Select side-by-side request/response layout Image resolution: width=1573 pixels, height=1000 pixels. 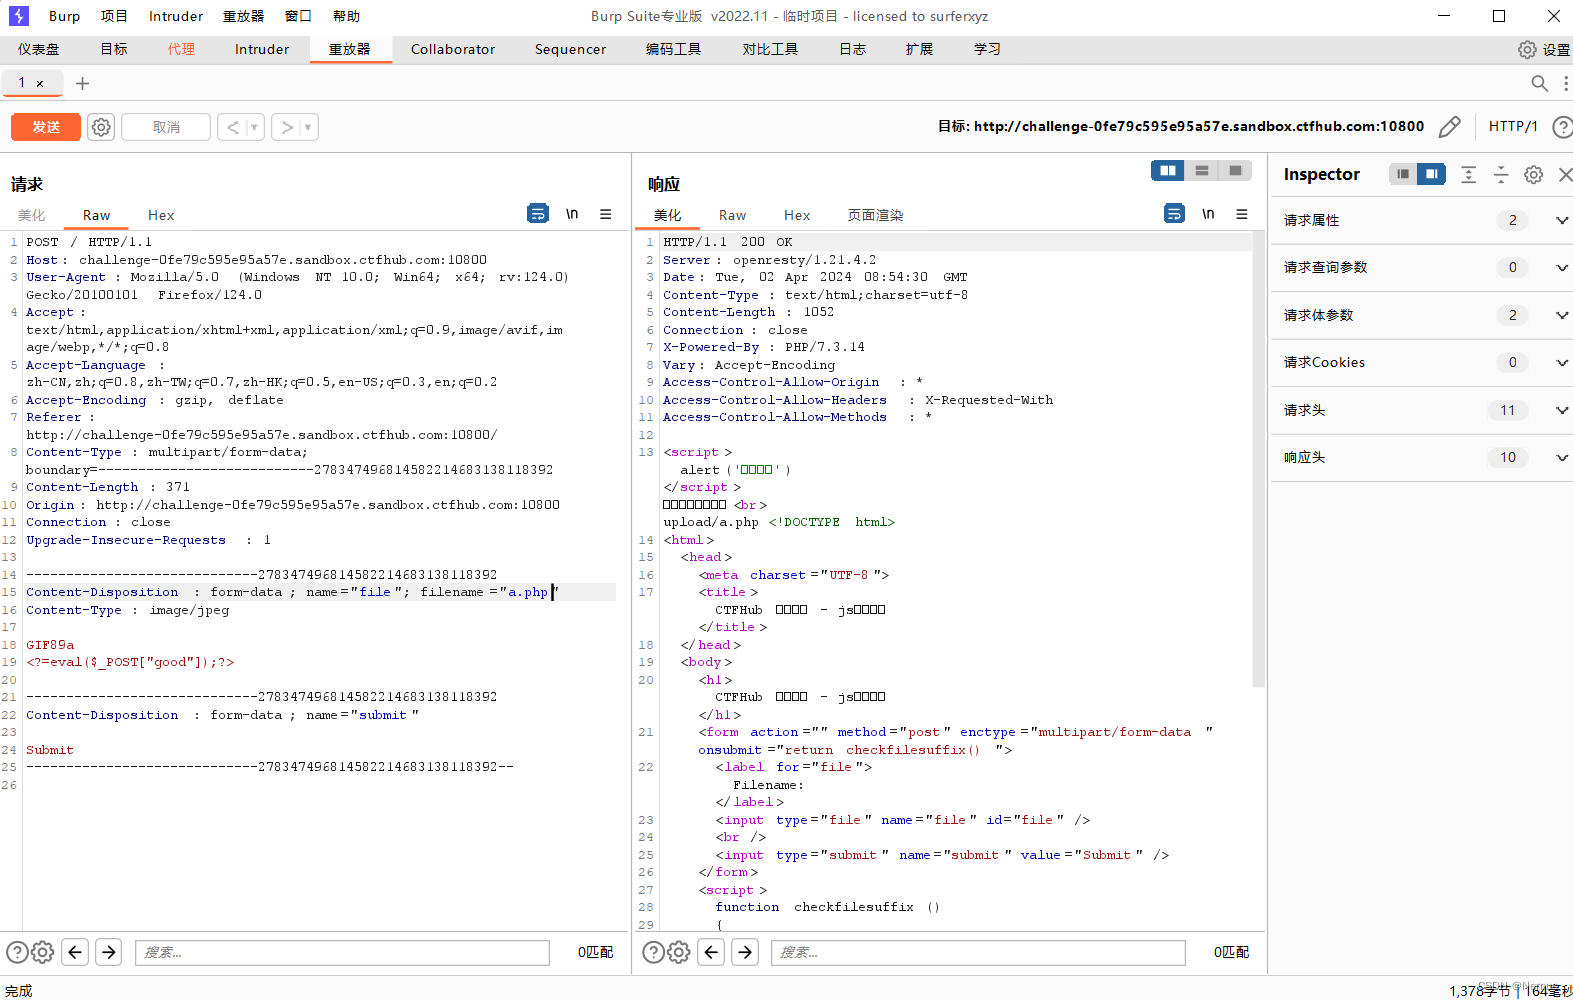pos(1168,171)
